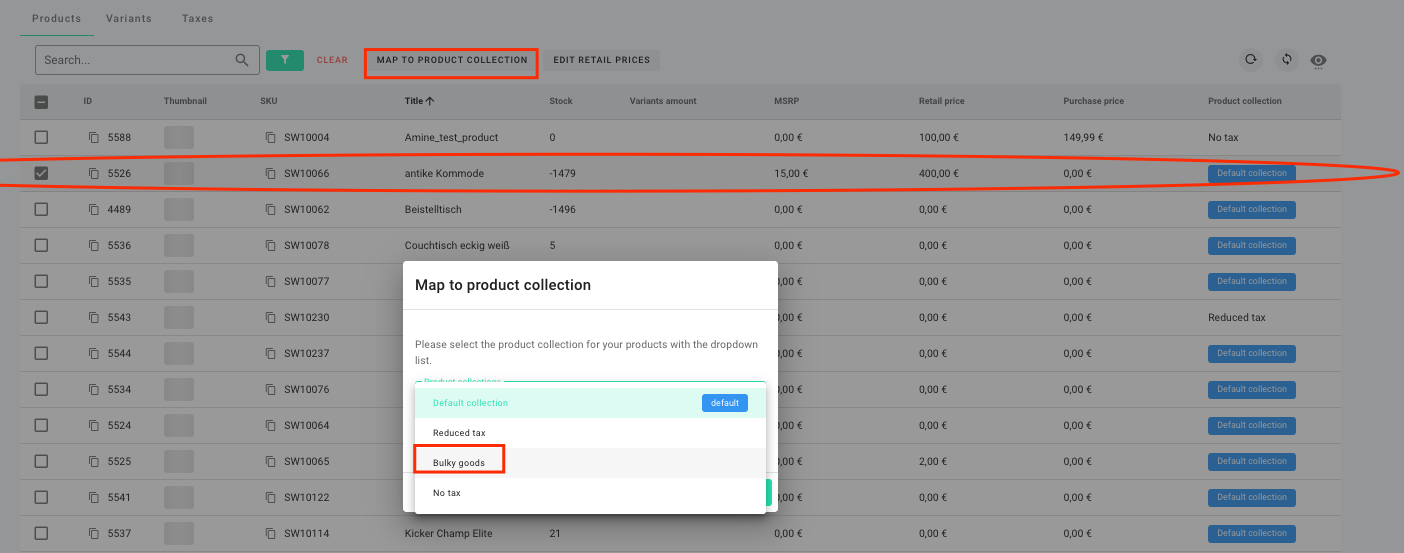The height and width of the screenshot is (553, 1404).
Task: Copy SKU SW10078 with copy icon
Action: click(271, 245)
